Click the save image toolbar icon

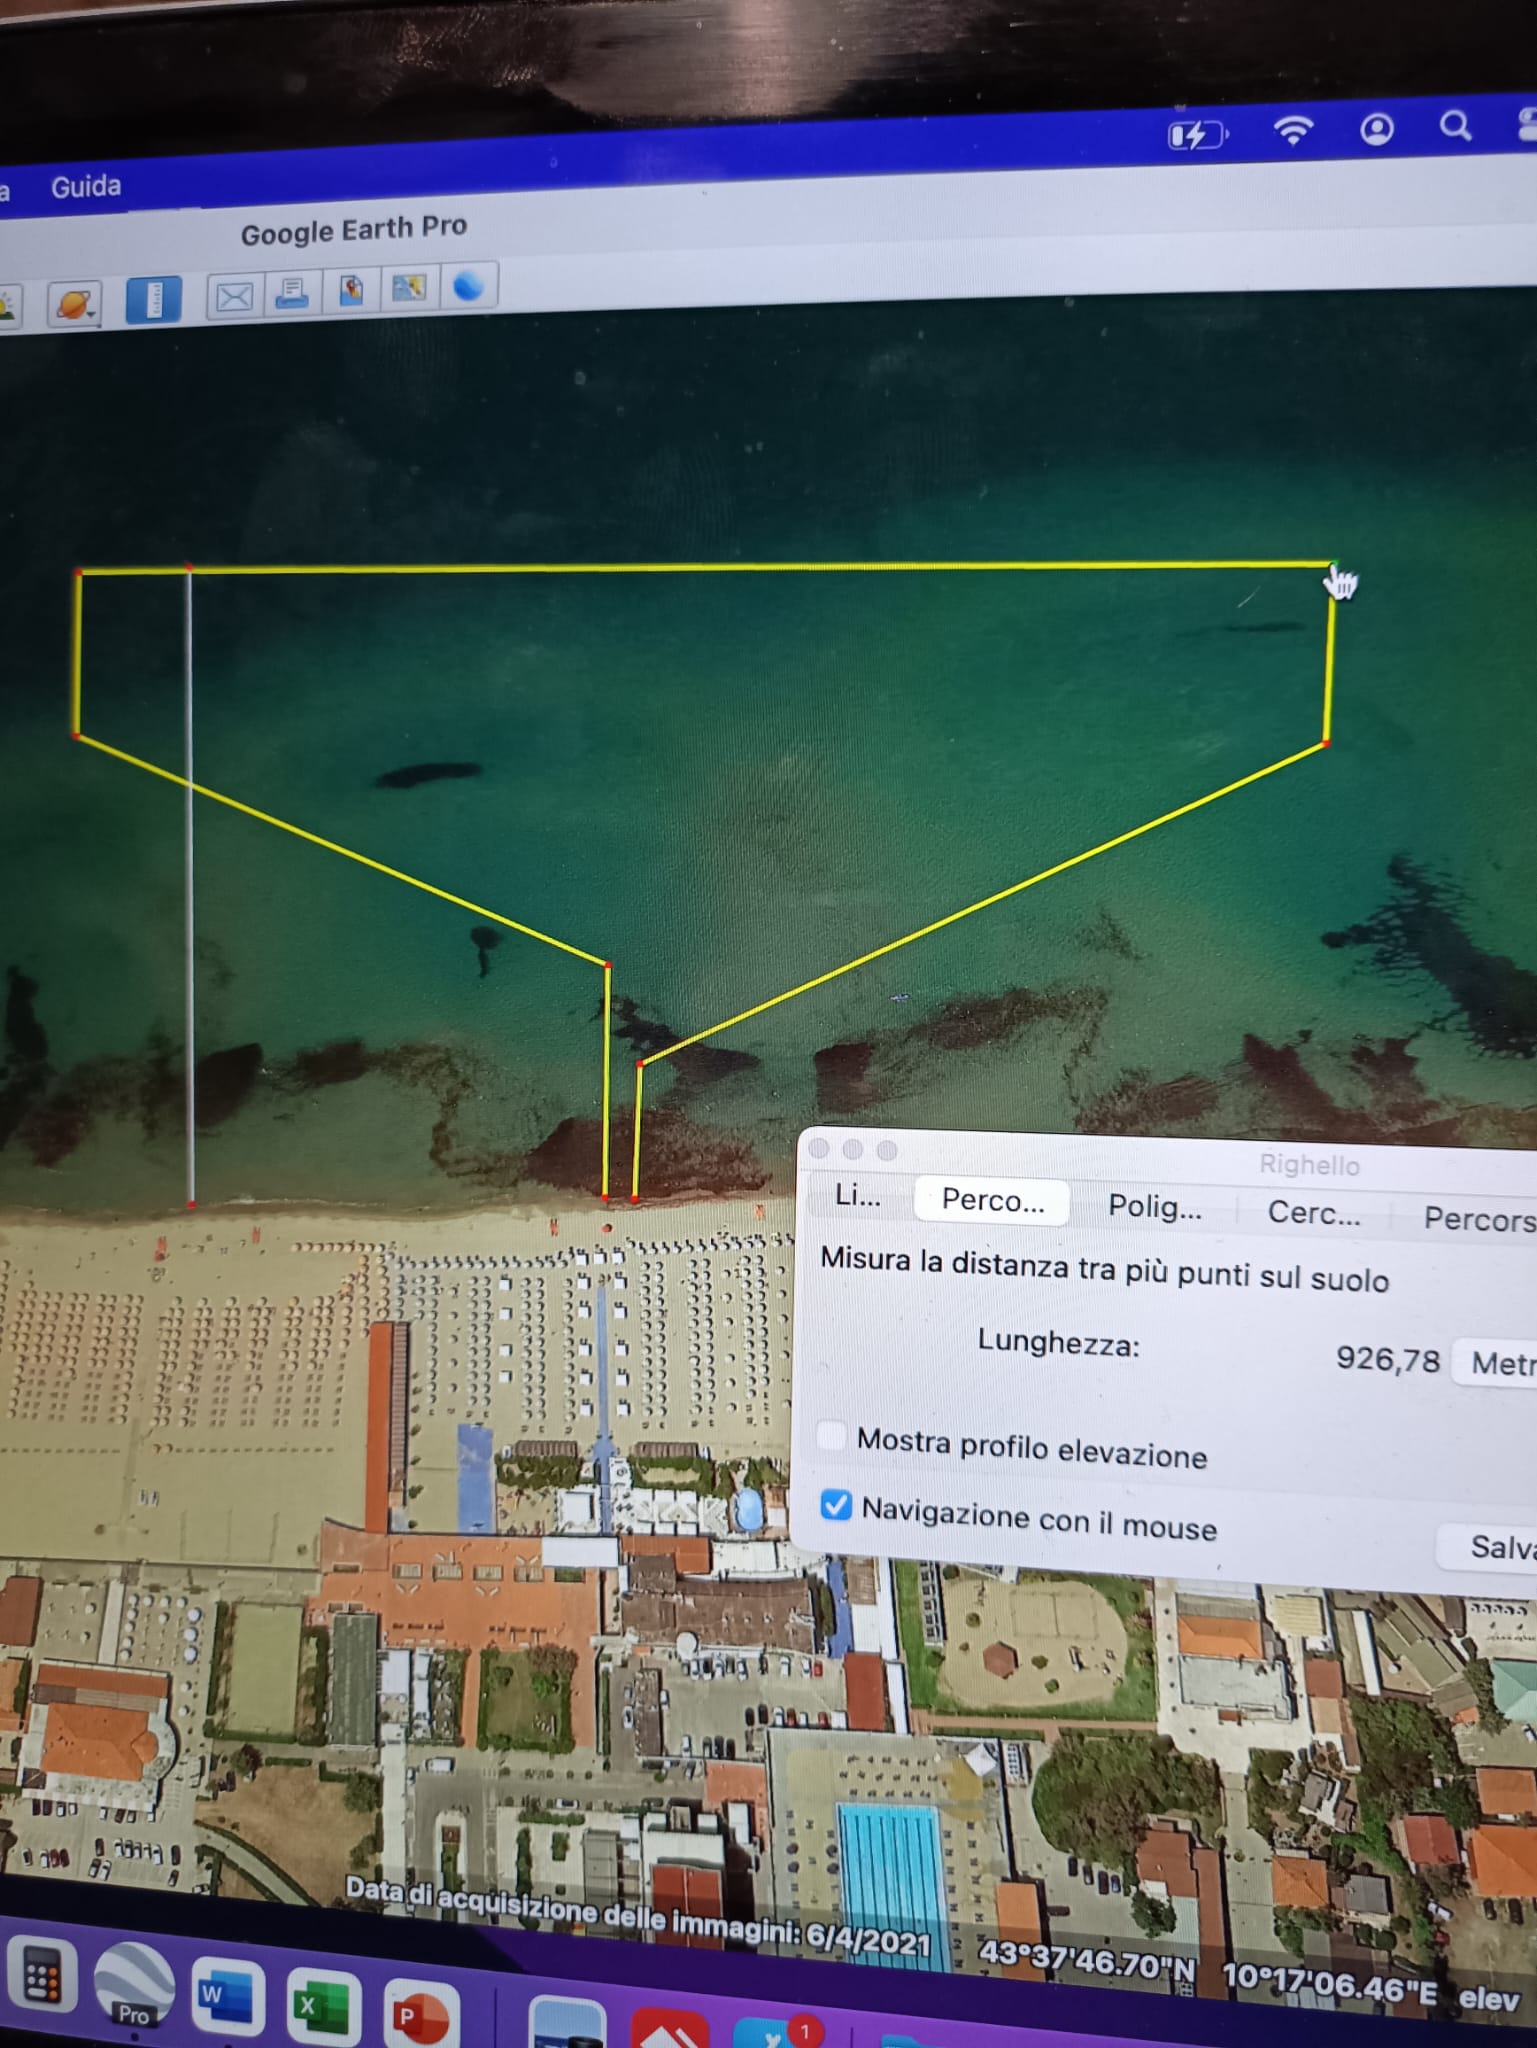click(x=351, y=290)
